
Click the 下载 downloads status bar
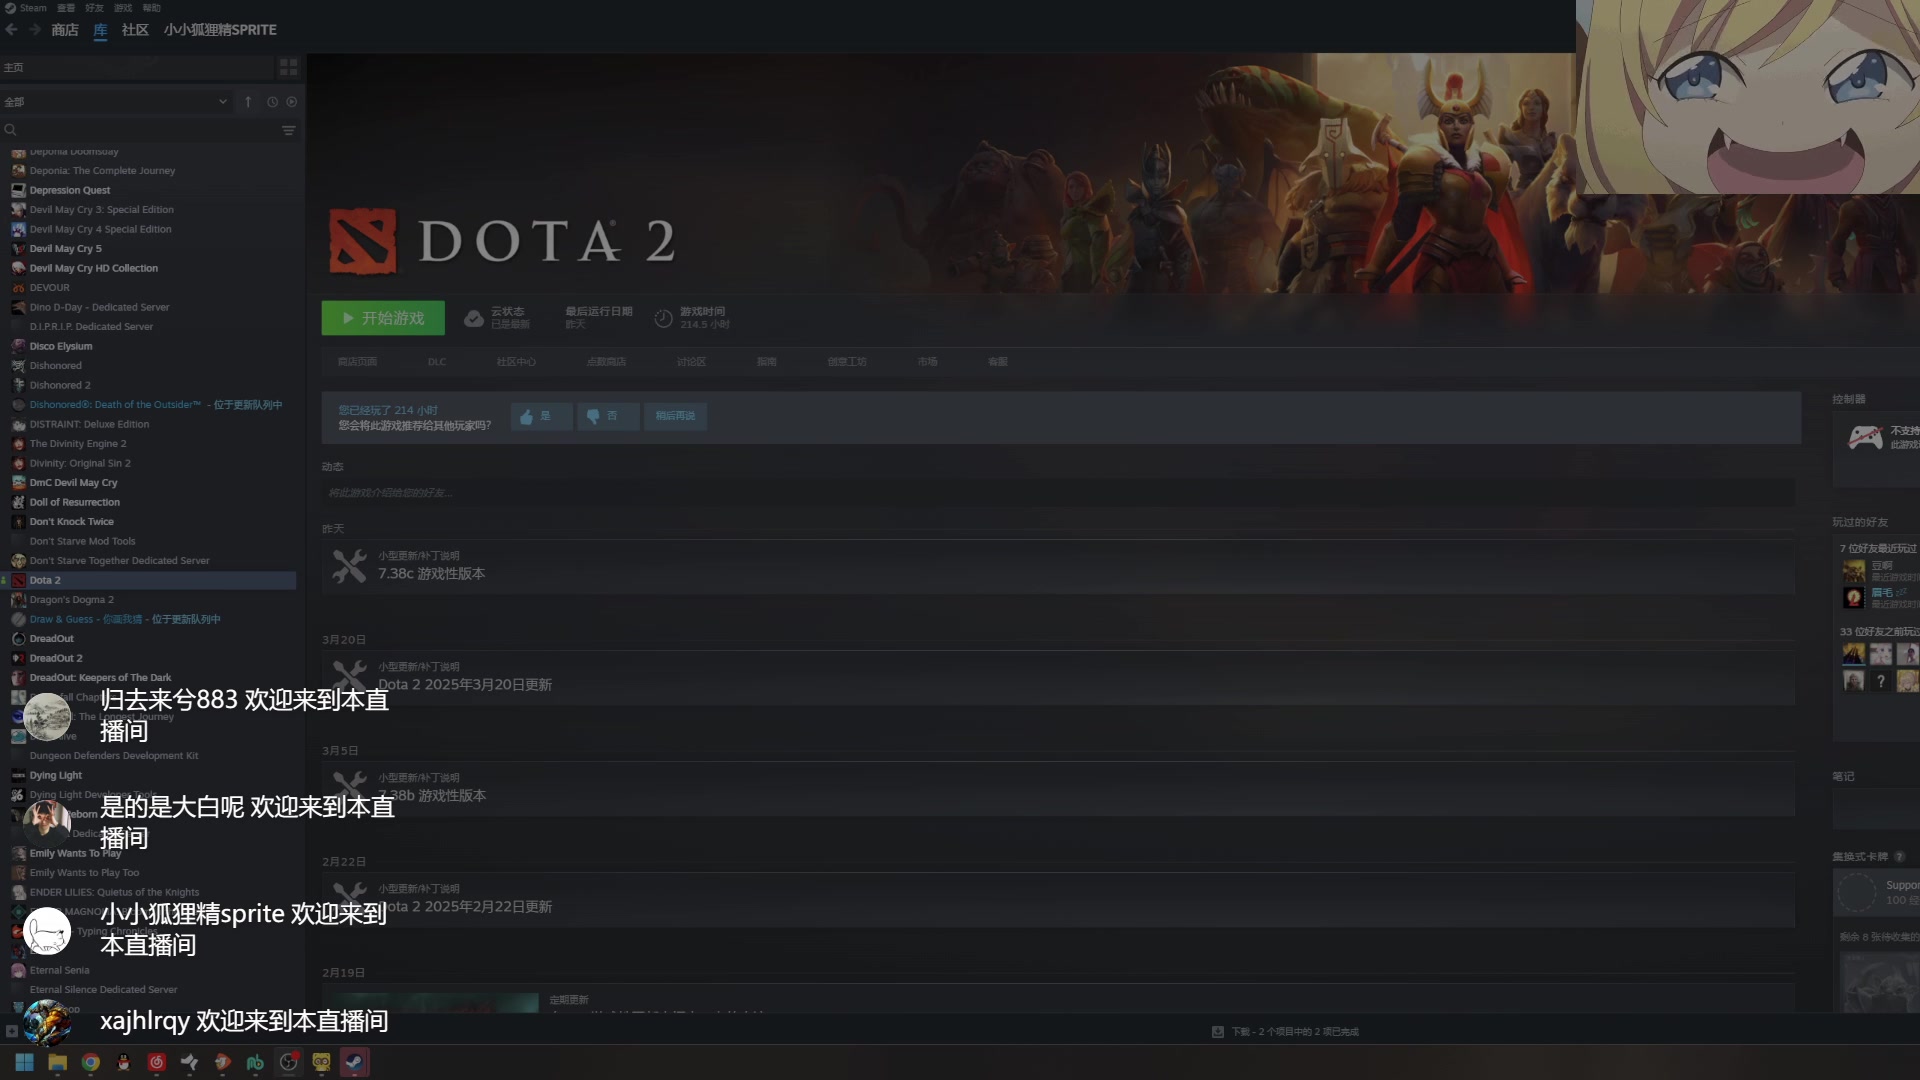pos(1286,1031)
